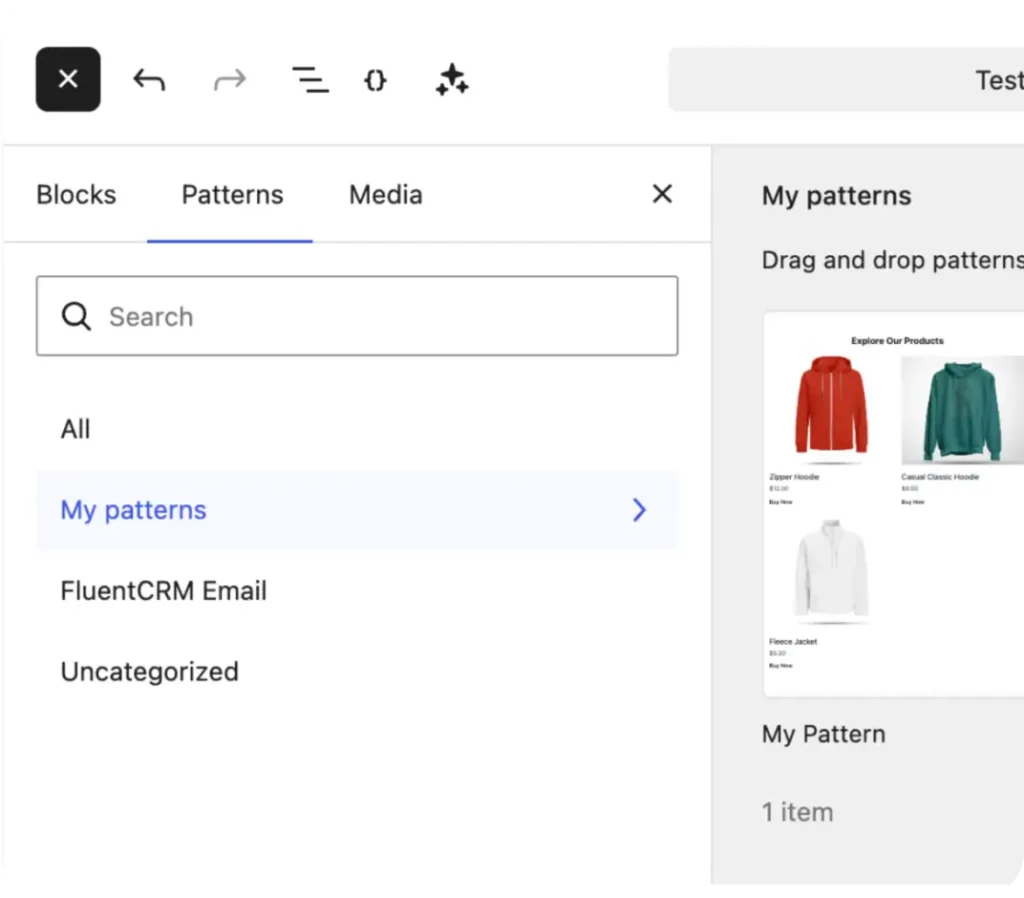This screenshot has height=898, width=1024.
Task: Insert the Explore Our Products pattern thumbnail
Action: point(893,504)
